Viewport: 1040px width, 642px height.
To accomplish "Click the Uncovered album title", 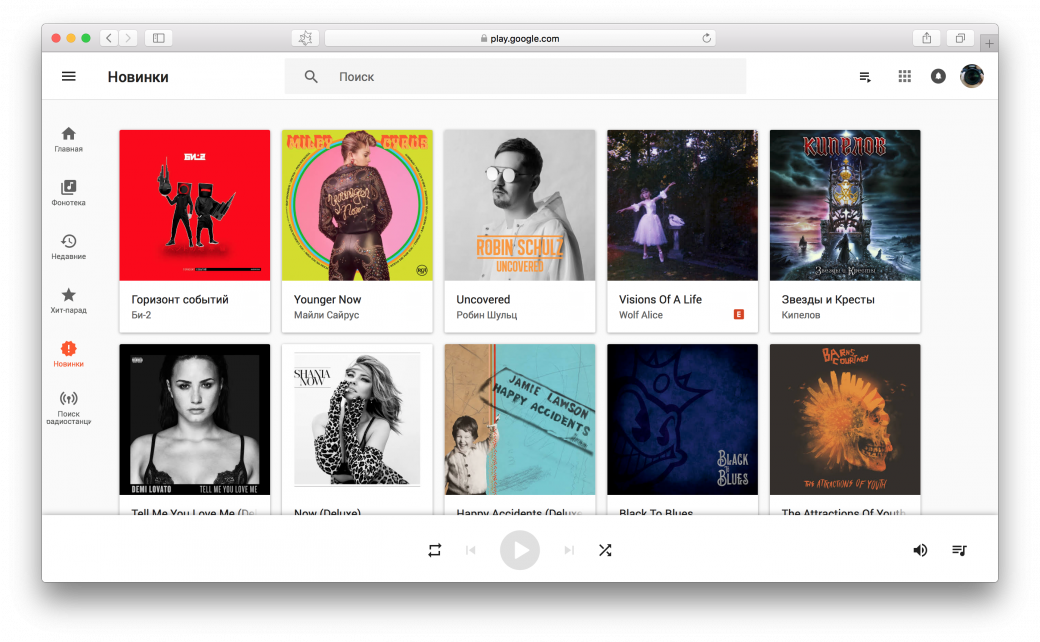I will point(483,299).
